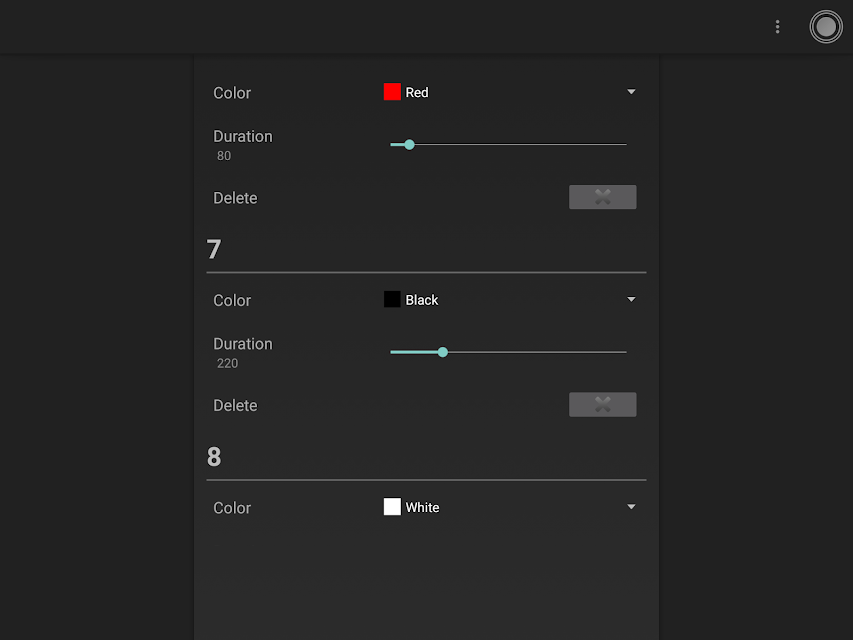The height and width of the screenshot is (640, 853).
Task: Click the black color swatch in step 7
Action: [x=392, y=299]
